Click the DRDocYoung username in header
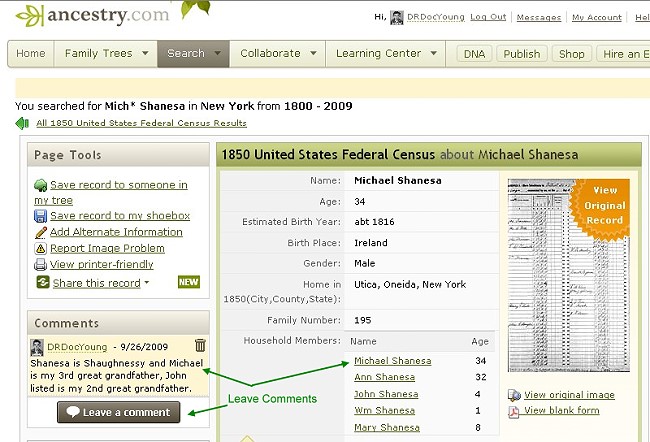650x442 pixels. [x=436, y=17]
